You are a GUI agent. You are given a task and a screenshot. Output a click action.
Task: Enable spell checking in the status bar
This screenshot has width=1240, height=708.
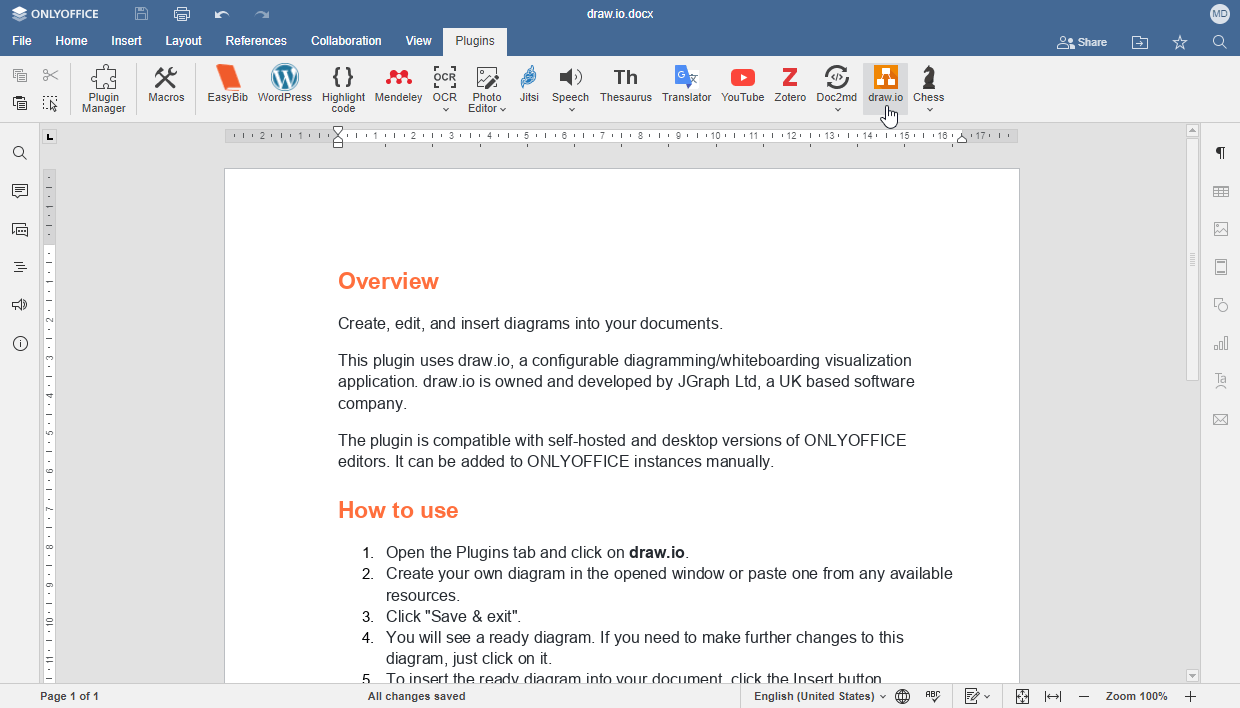tap(933, 696)
